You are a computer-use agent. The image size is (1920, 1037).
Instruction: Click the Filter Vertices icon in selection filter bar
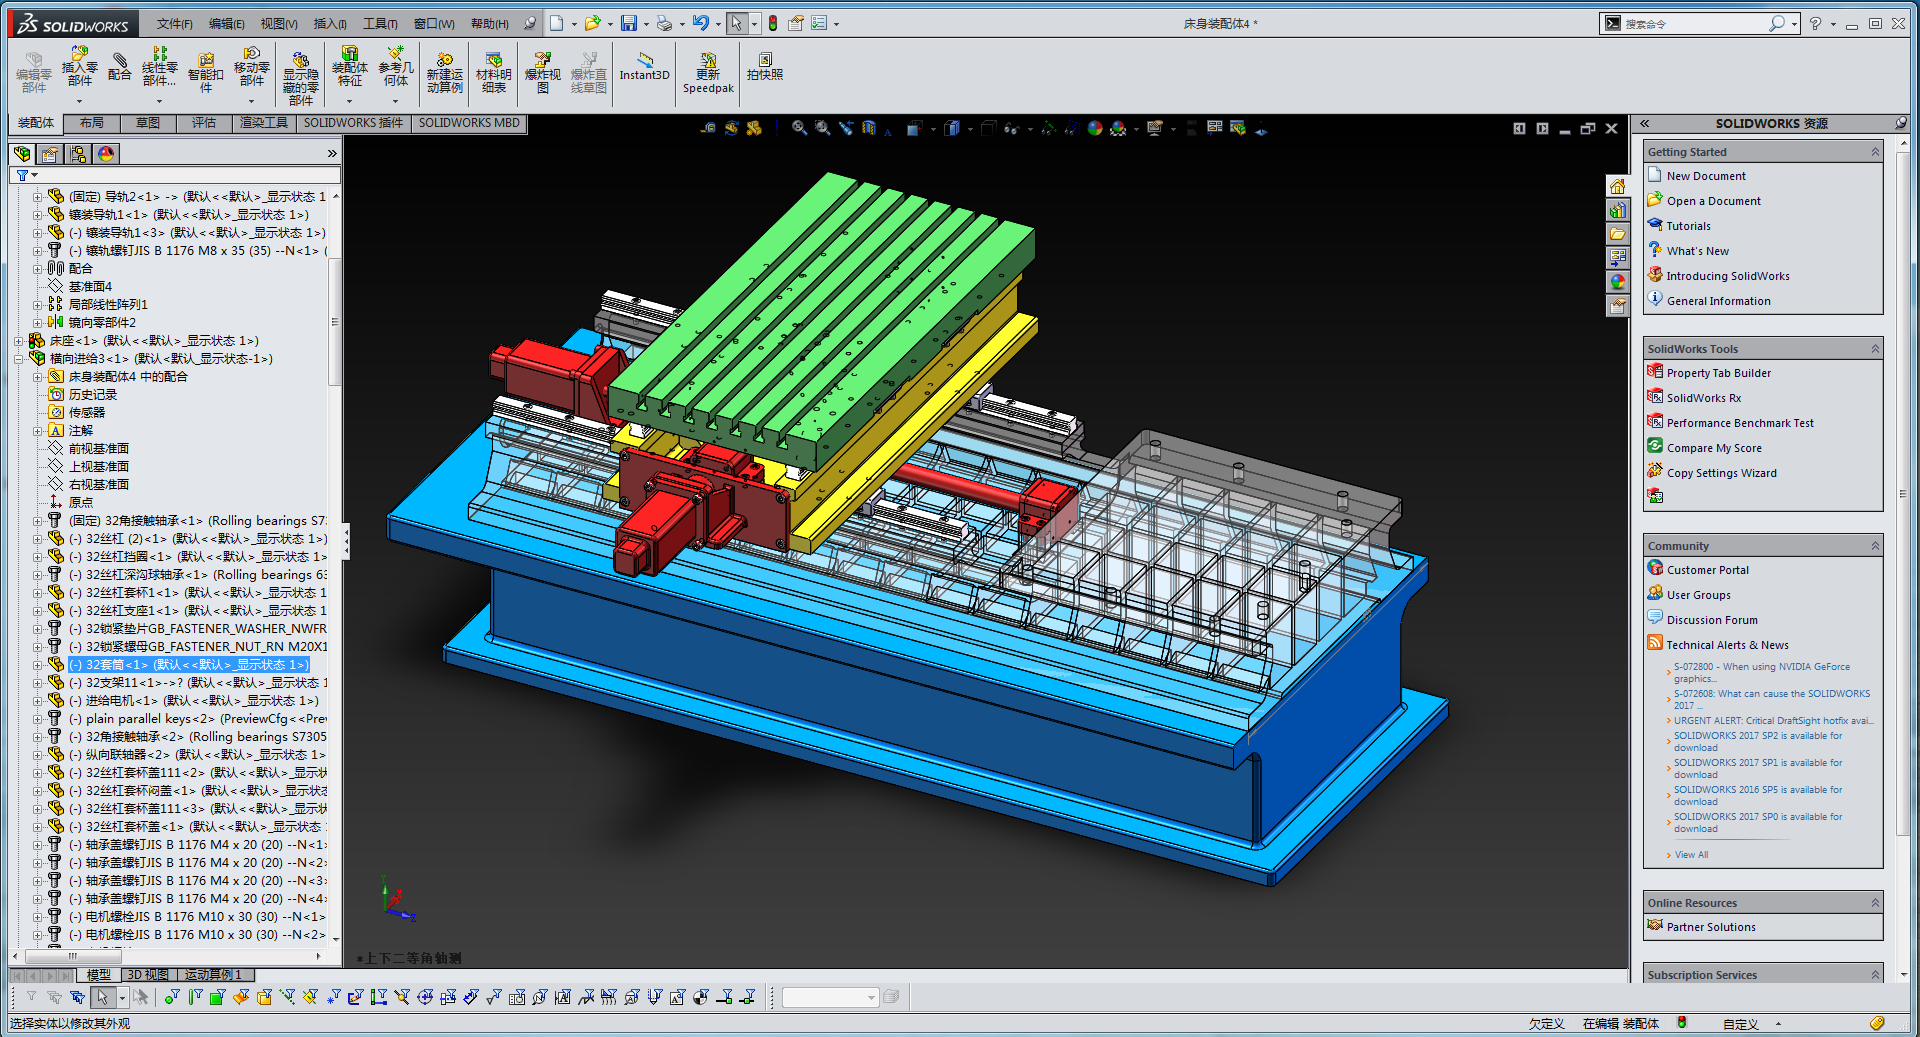[x=172, y=997]
